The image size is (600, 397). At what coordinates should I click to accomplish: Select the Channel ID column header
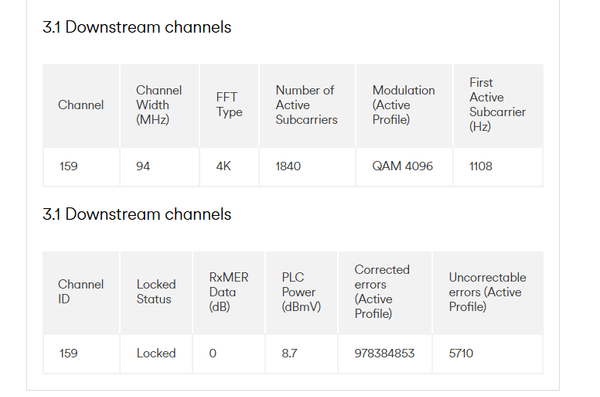(81, 292)
